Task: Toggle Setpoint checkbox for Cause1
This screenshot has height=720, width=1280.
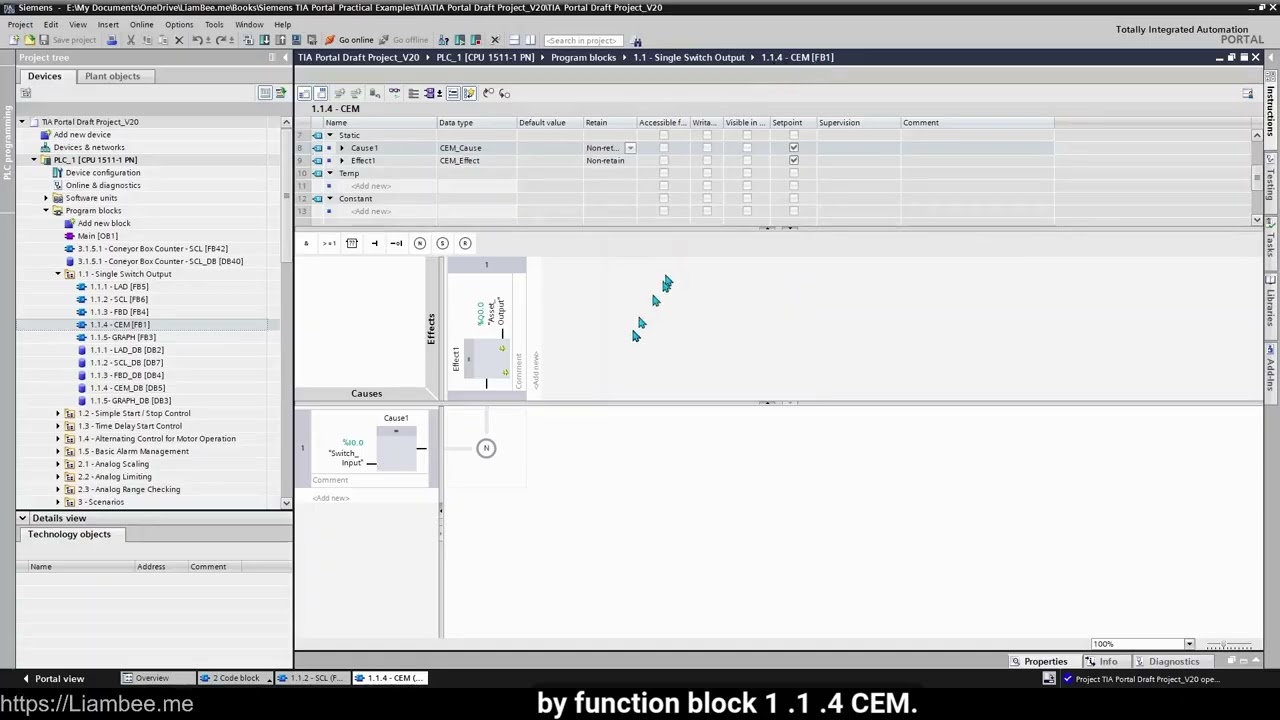Action: click(x=794, y=148)
